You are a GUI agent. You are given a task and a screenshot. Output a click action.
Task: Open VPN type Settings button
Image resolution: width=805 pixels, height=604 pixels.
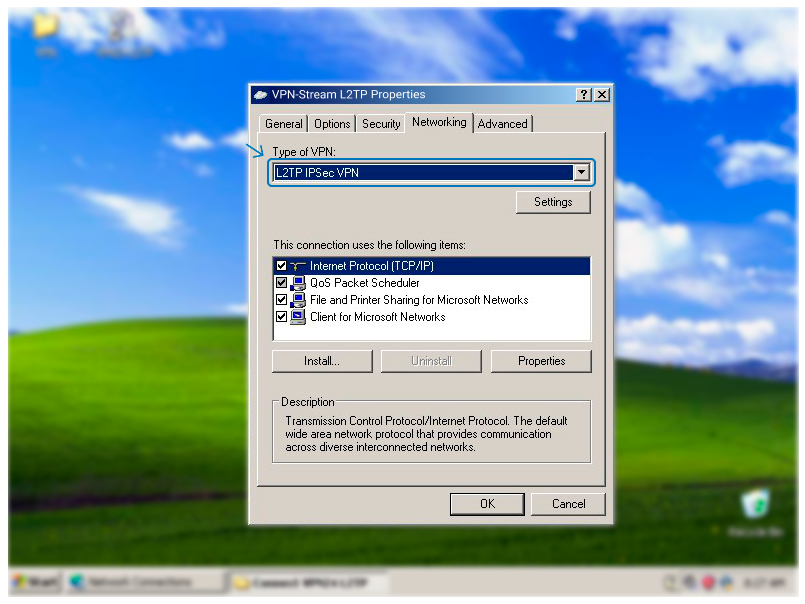coord(553,202)
